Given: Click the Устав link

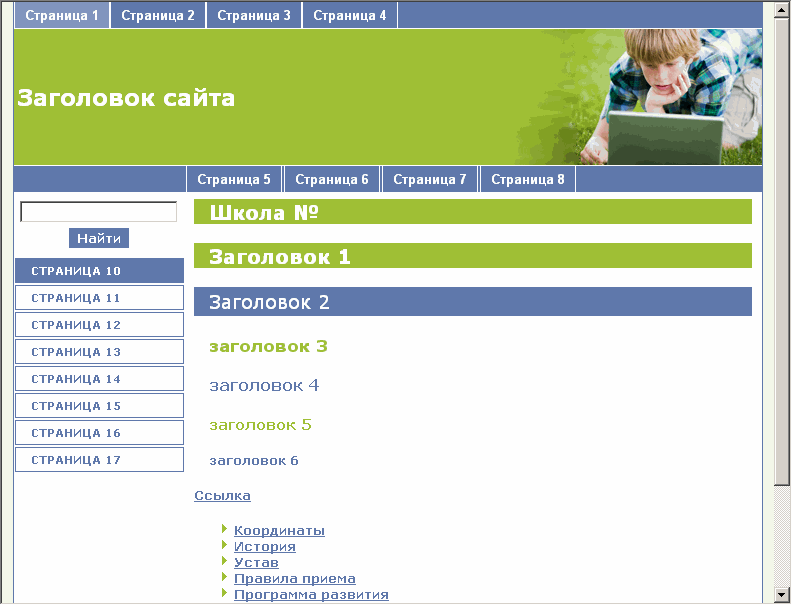Looking at the screenshot, I should point(256,562).
